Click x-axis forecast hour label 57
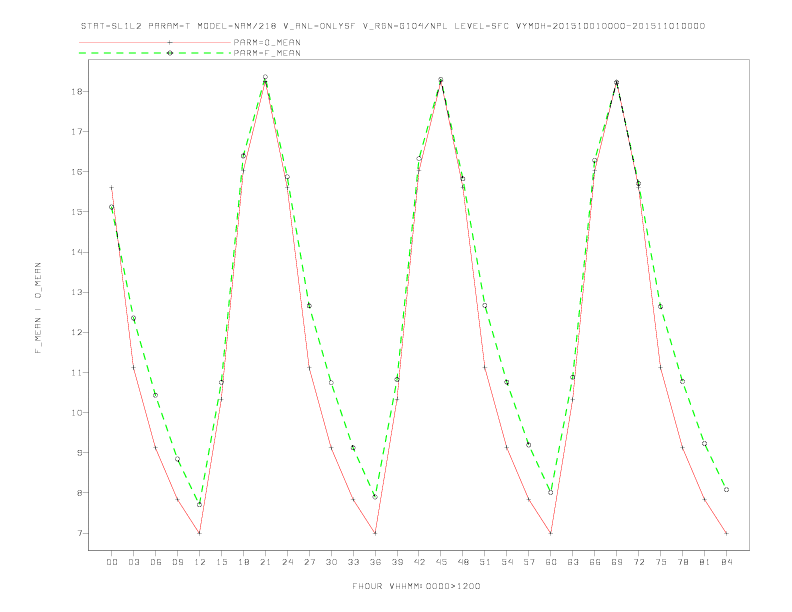 (x=529, y=562)
